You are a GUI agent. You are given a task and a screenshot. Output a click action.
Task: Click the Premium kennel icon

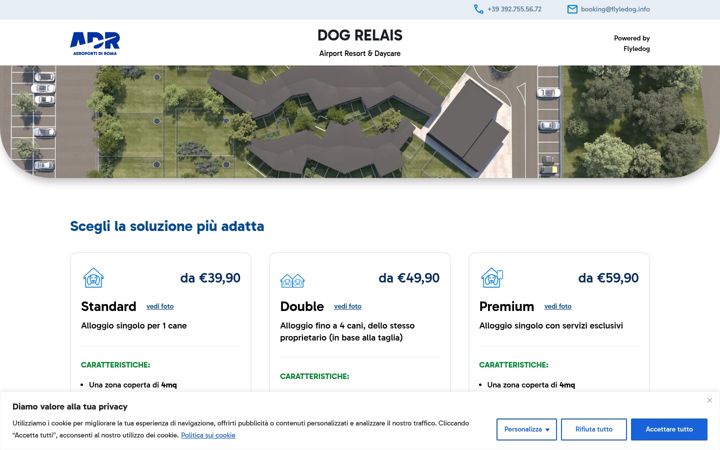492,278
